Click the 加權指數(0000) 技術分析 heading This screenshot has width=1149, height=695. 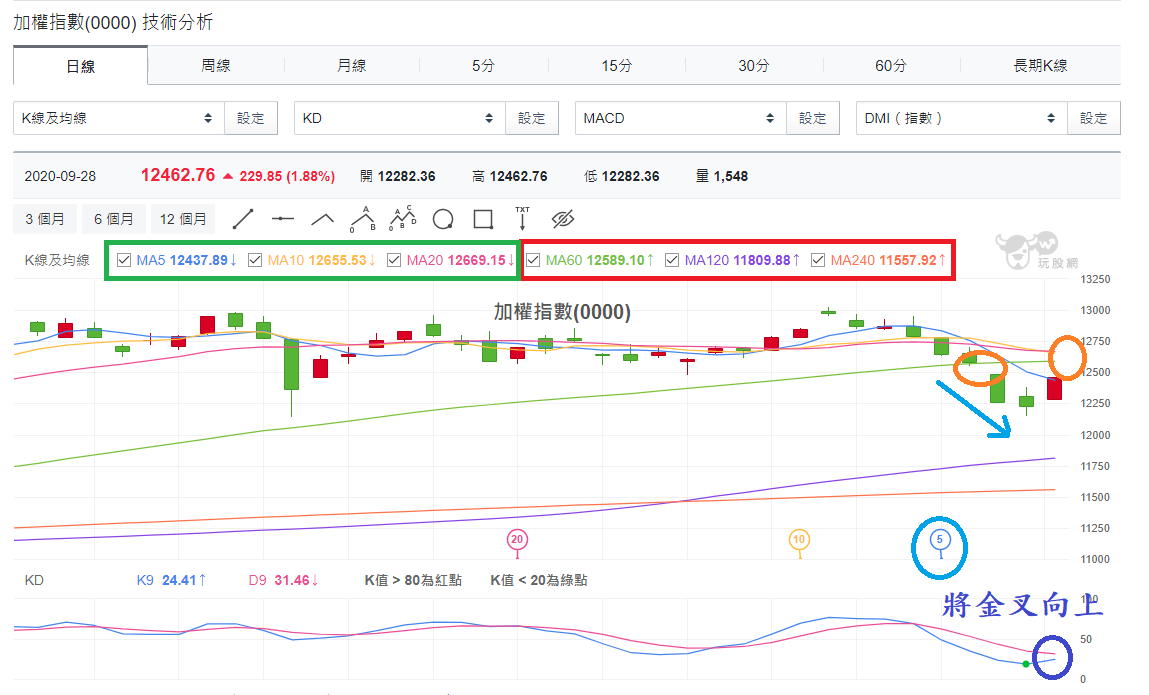point(113,22)
